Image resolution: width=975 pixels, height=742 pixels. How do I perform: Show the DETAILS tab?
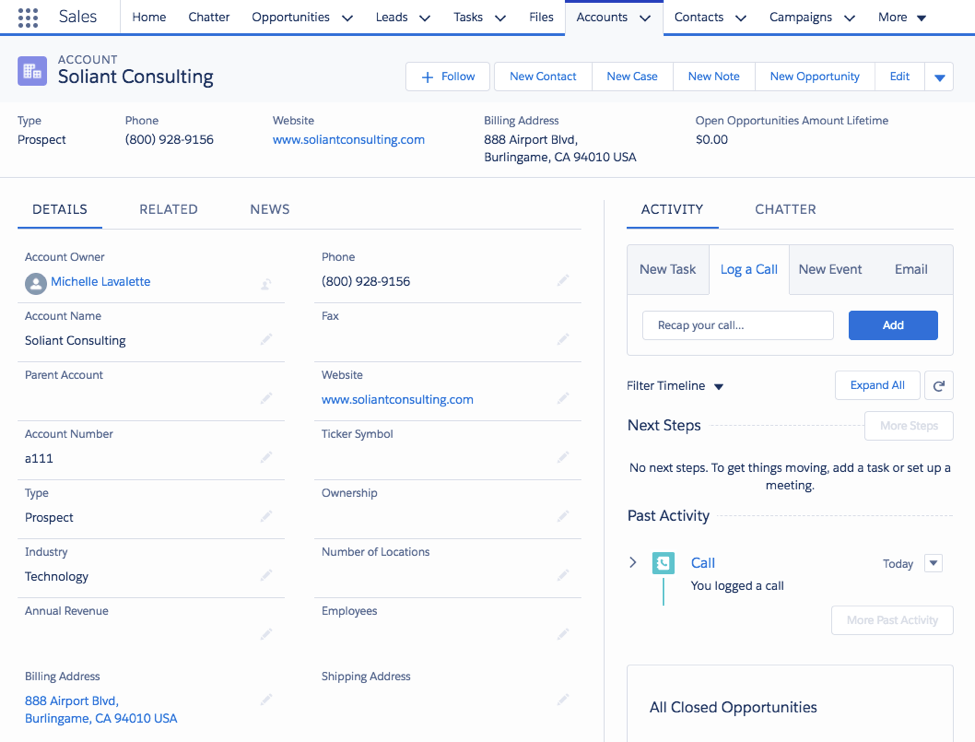60,210
